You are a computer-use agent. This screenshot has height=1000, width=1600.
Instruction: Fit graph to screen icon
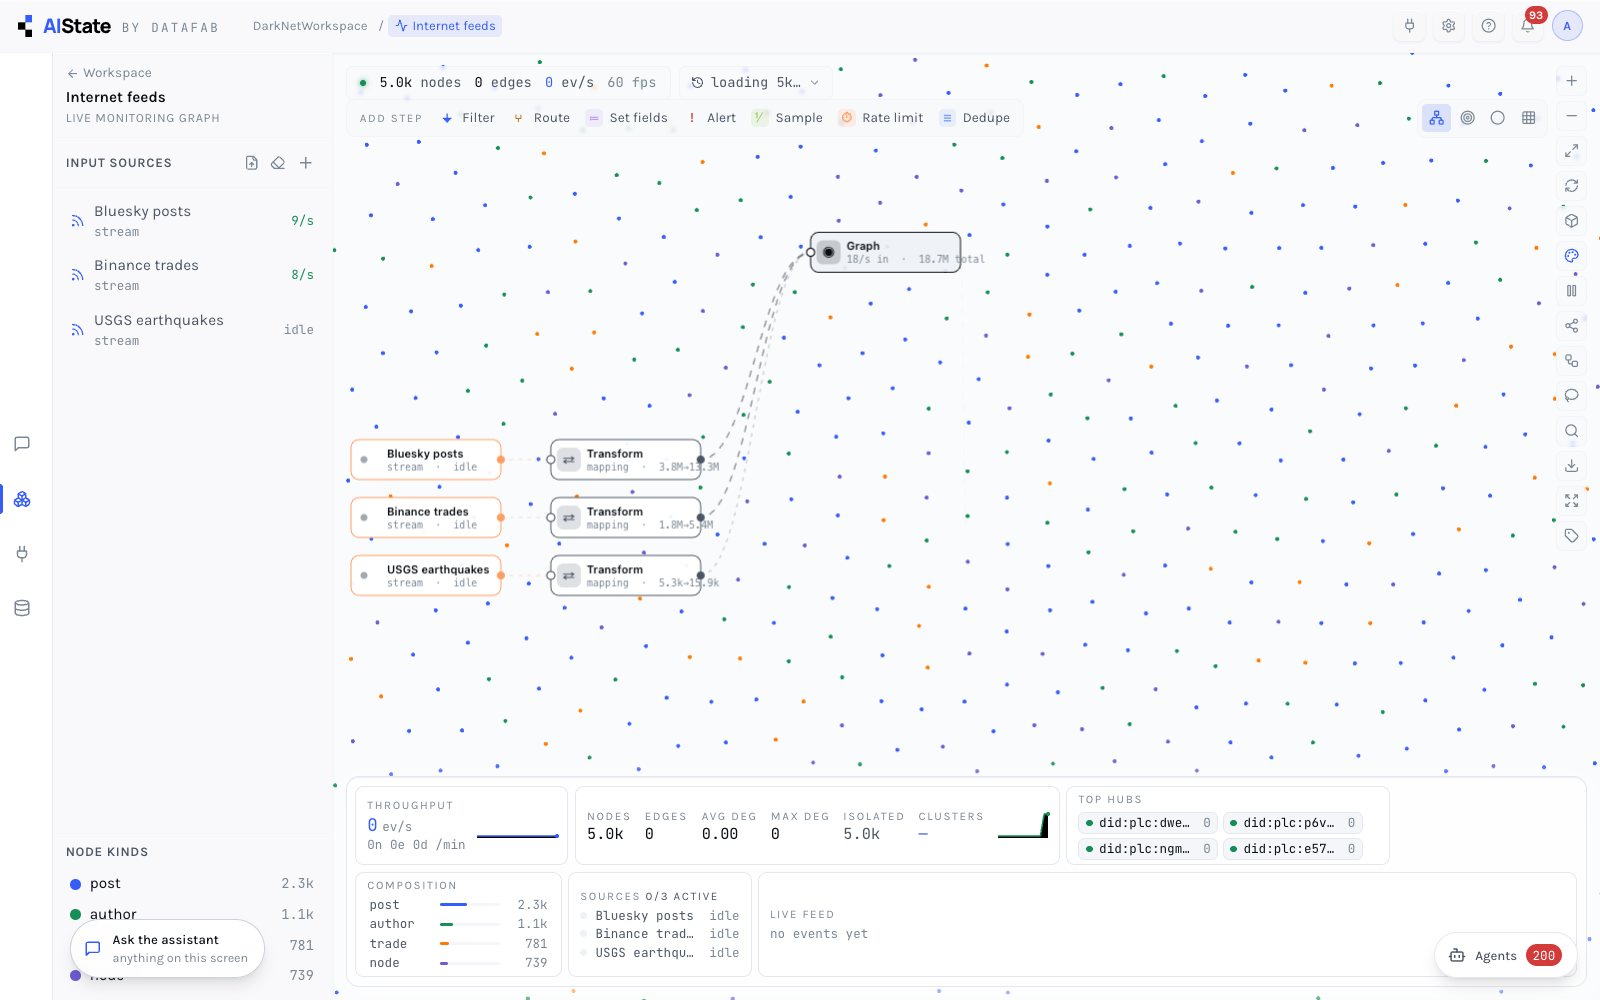[1571, 501]
